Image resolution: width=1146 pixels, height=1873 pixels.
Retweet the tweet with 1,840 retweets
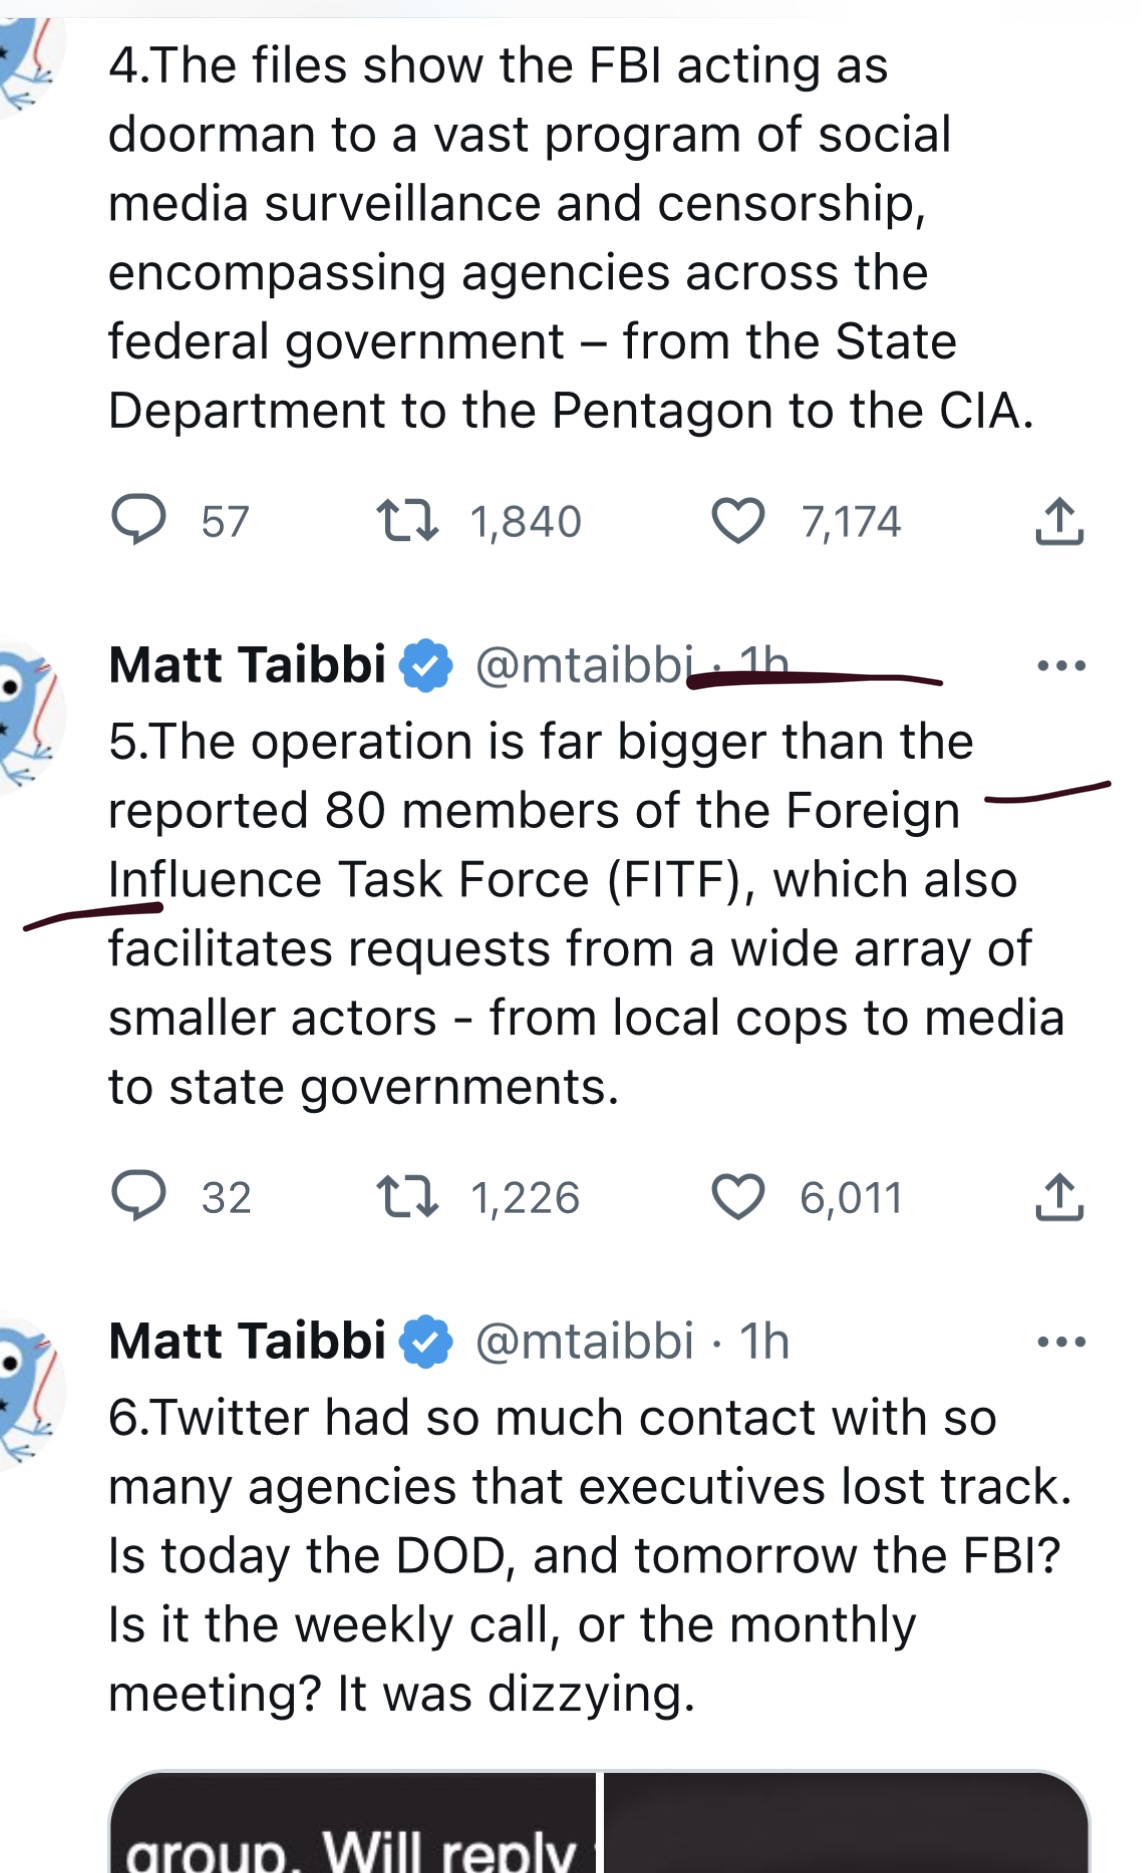tap(406, 521)
